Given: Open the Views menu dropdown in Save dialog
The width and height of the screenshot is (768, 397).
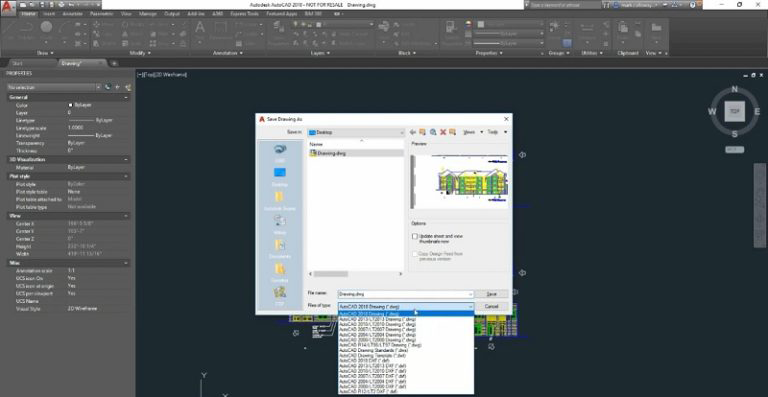Looking at the screenshot, I should coord(473,132).
